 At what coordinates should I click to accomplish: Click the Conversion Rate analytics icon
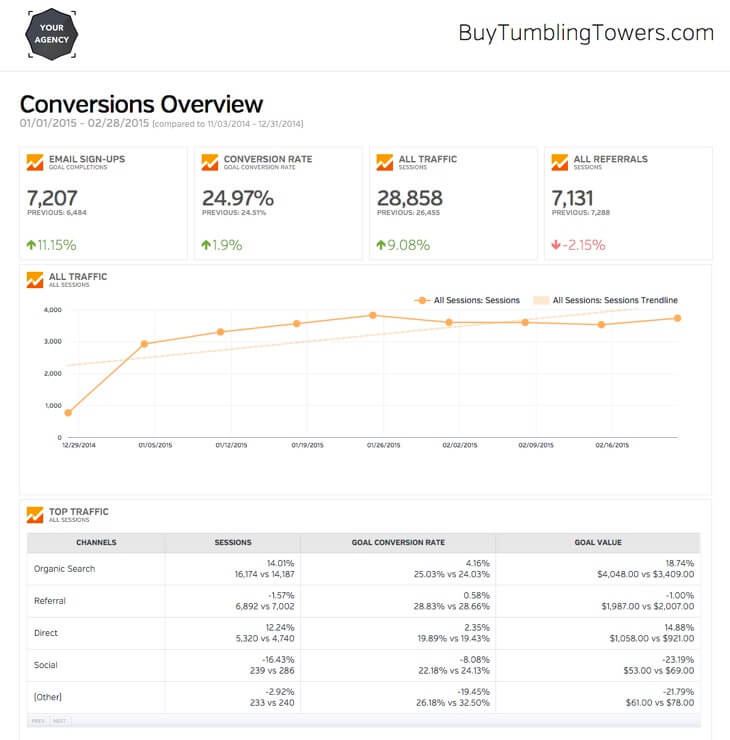(210, 162)
